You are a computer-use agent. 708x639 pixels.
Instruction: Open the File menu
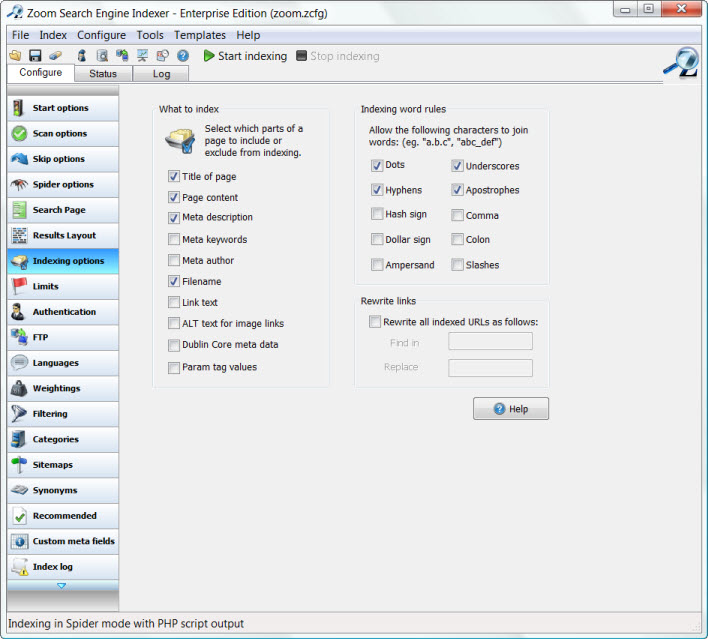(x=20, y=35)
